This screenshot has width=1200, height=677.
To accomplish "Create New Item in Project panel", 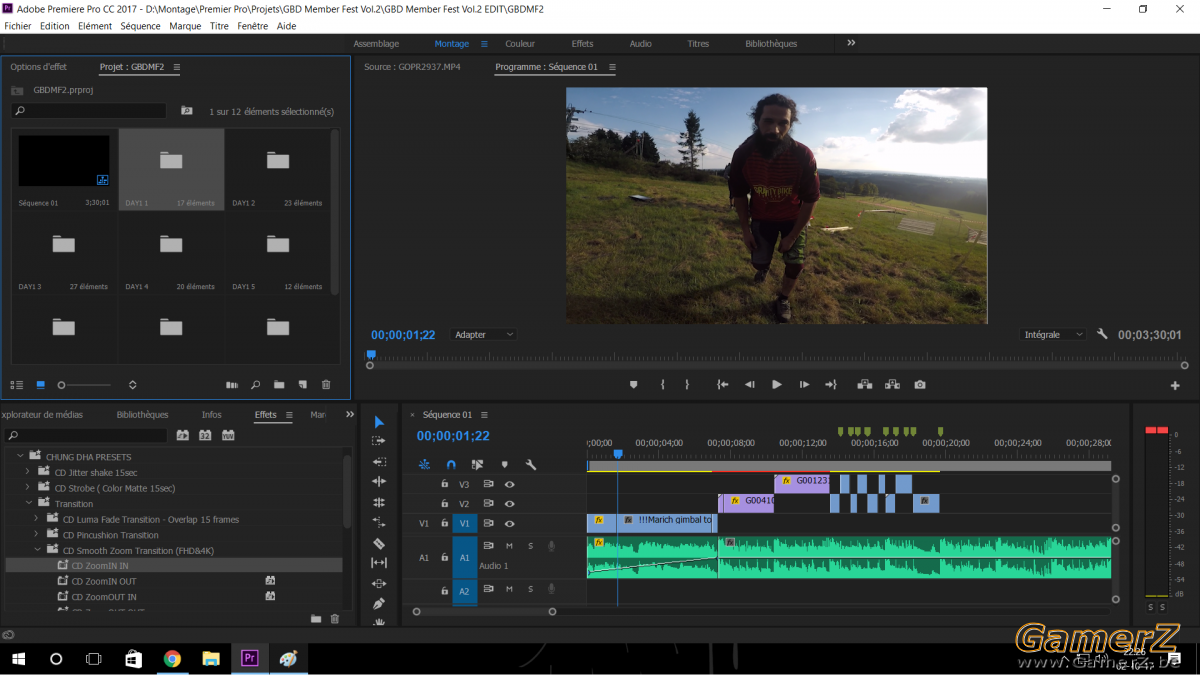I will tap(303, 384).
